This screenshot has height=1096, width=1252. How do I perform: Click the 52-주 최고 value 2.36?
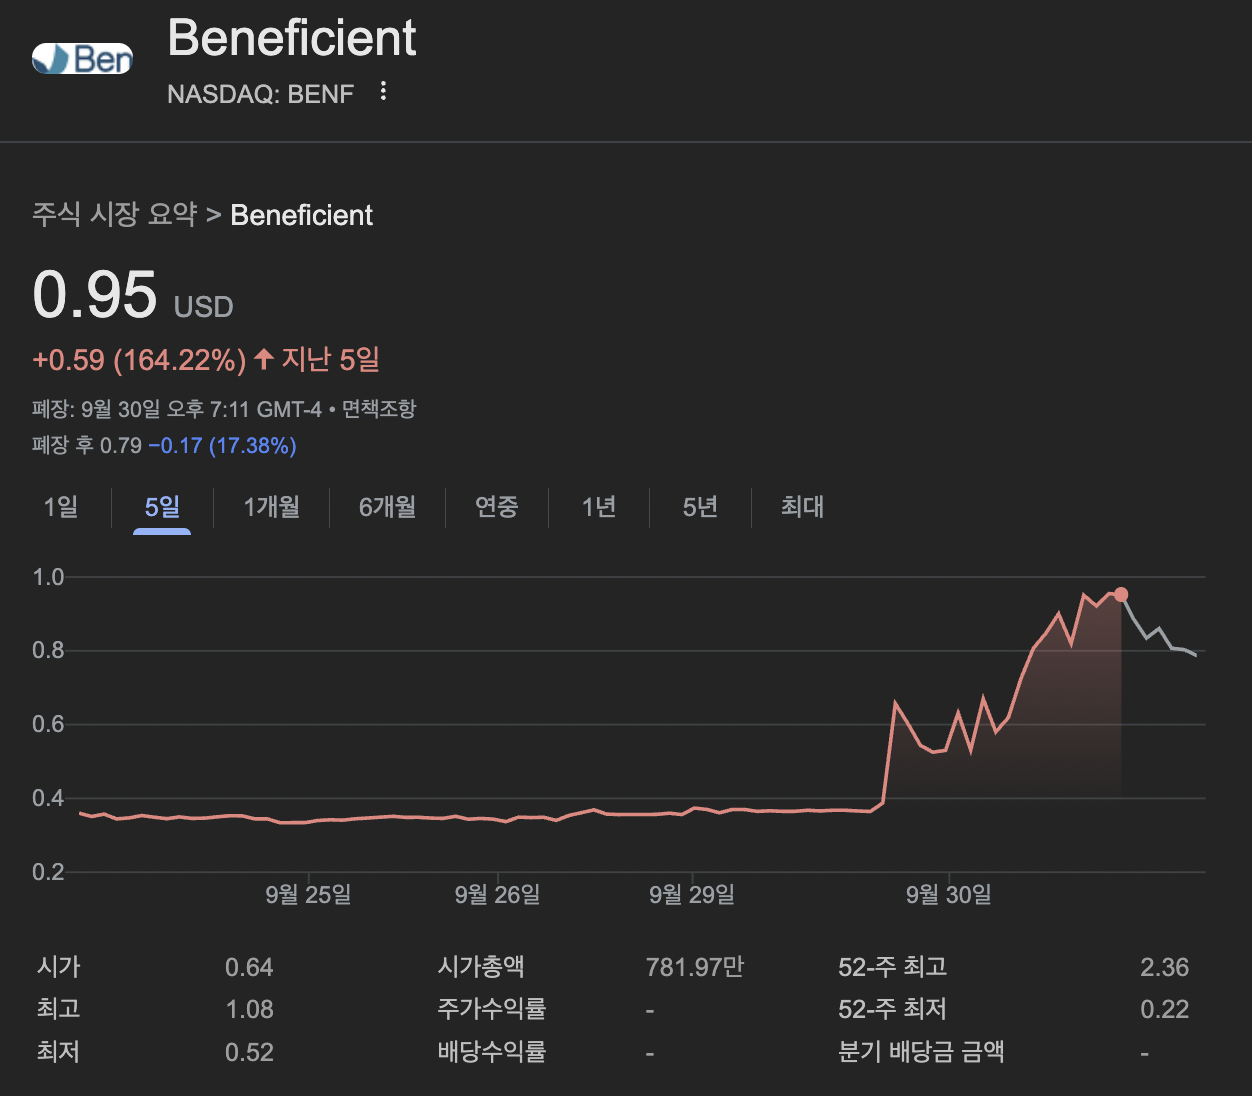point(1165,967)
